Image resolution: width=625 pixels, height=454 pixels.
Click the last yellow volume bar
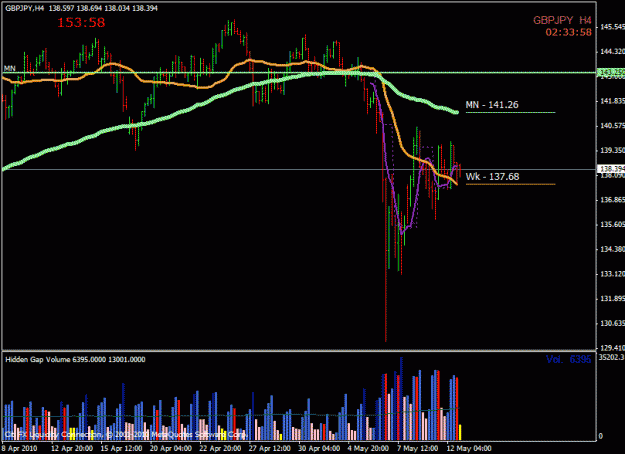point(460,432)
